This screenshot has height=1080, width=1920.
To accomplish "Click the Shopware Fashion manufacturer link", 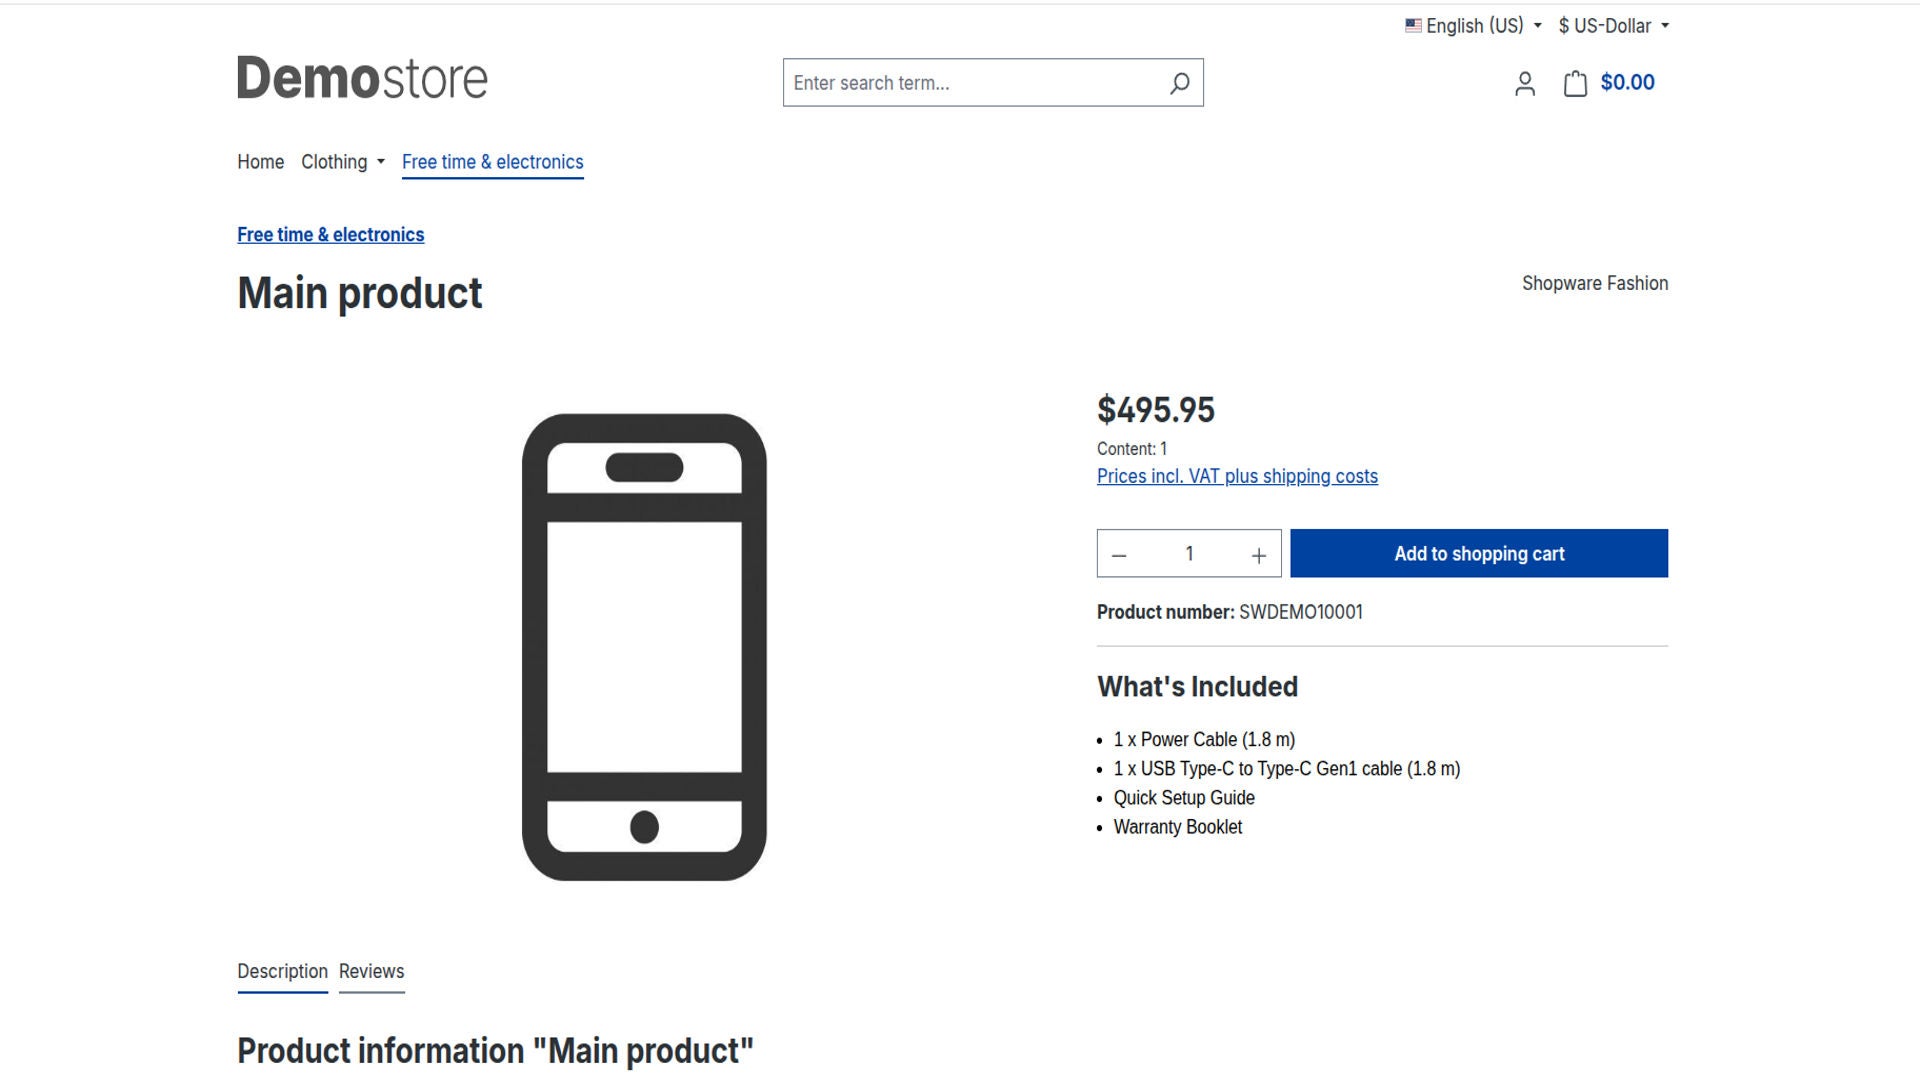I will pos(1594,284).
